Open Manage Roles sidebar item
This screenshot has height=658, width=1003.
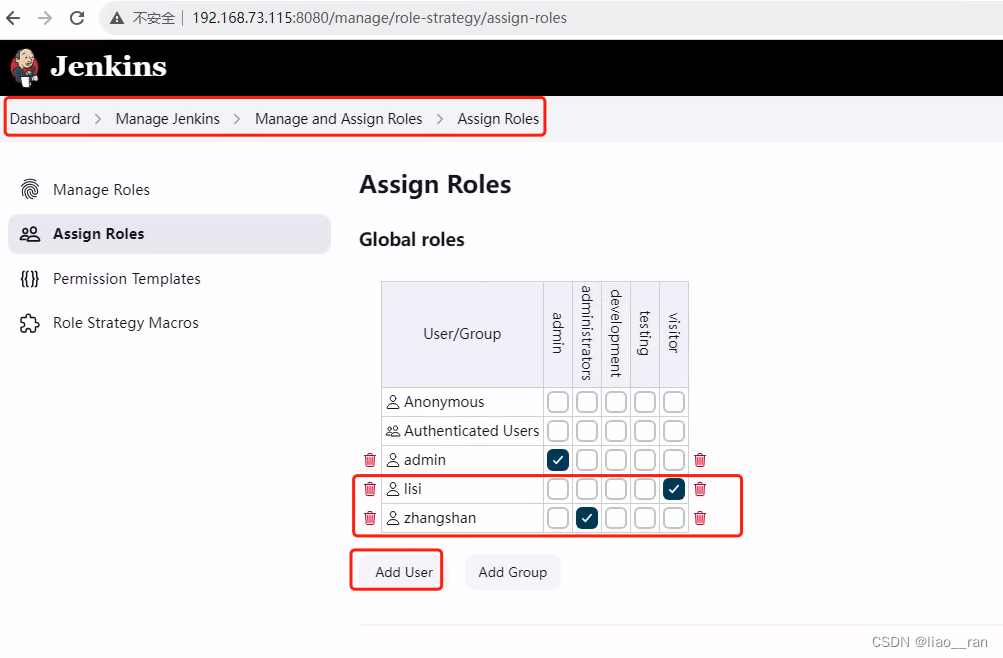pyautogui.click(x=169, y=189)
